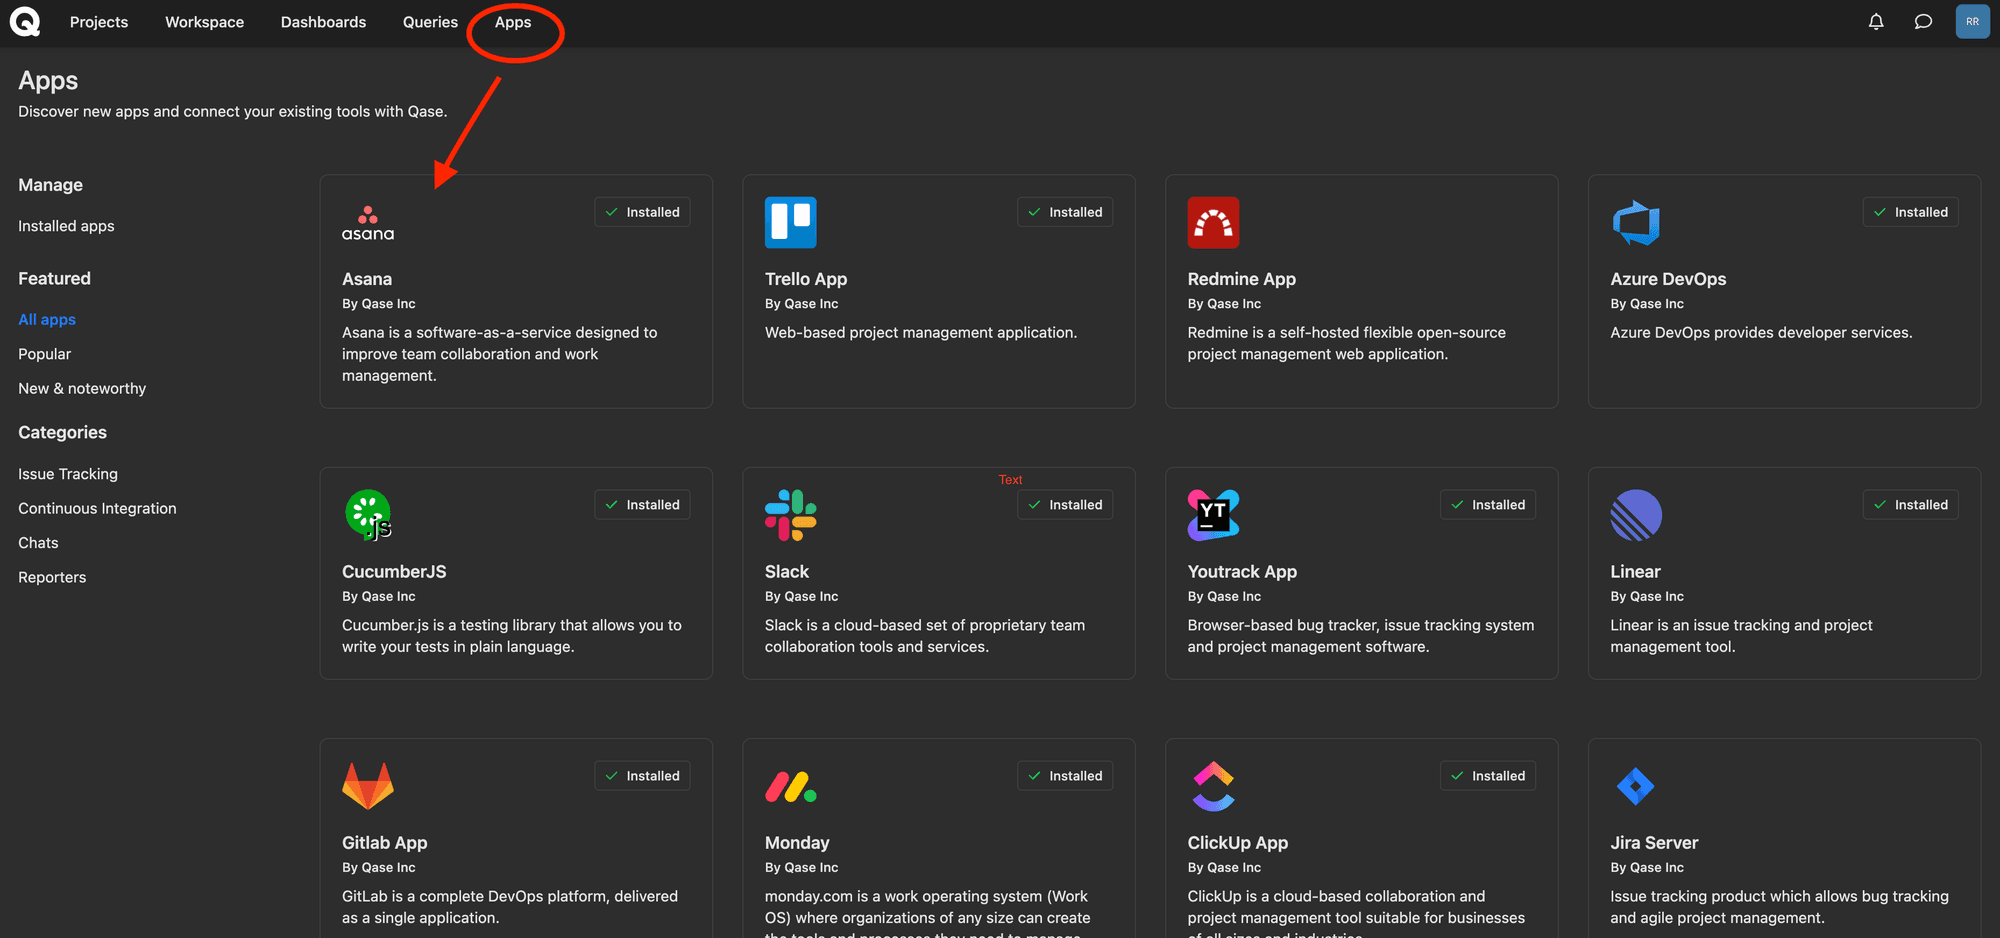Click the Redmine App logo
2000x938 pixels.
1213,222
